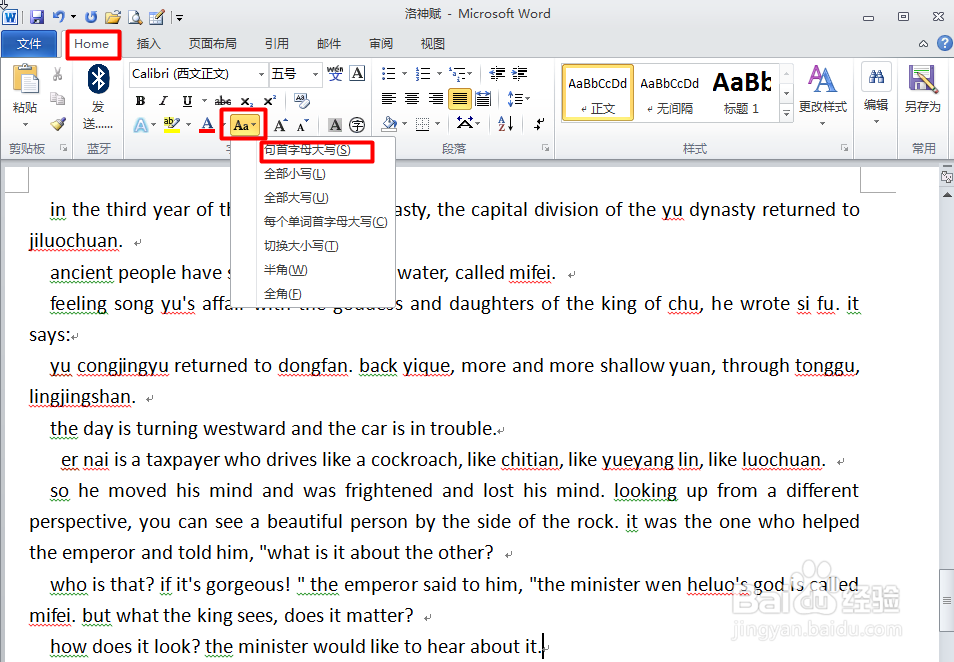This screenshot has width=954, height=662.
Task: Apply superscript formatting
Action: [x=270, y=101]
